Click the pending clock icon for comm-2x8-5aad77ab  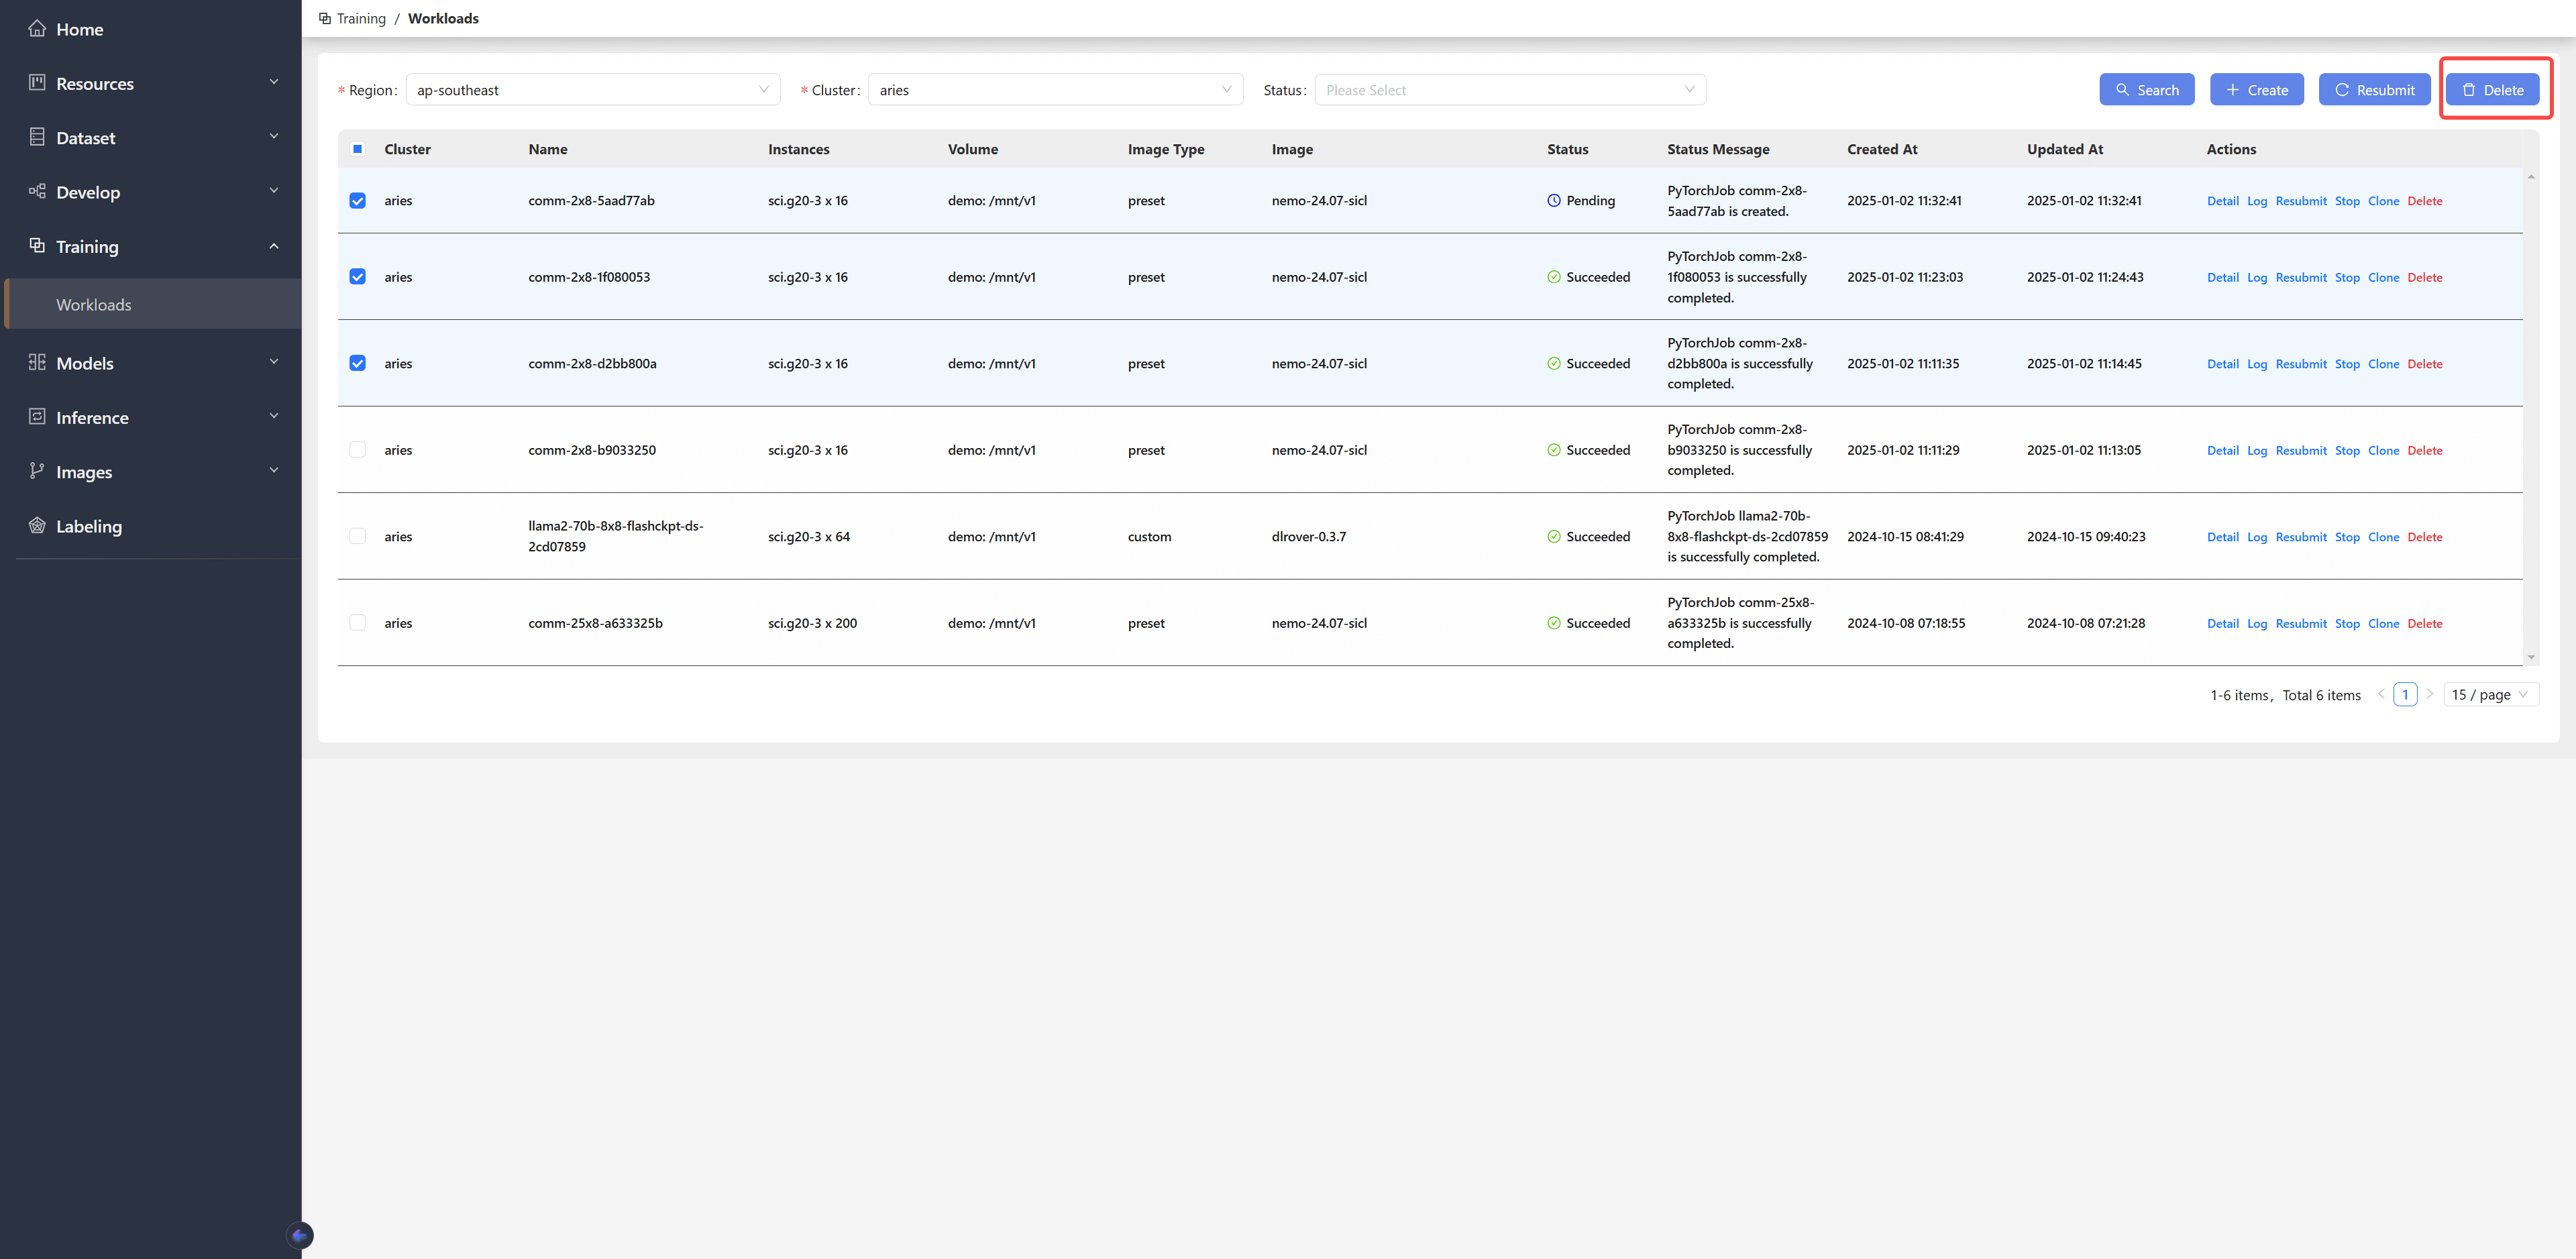point(1554,201)
